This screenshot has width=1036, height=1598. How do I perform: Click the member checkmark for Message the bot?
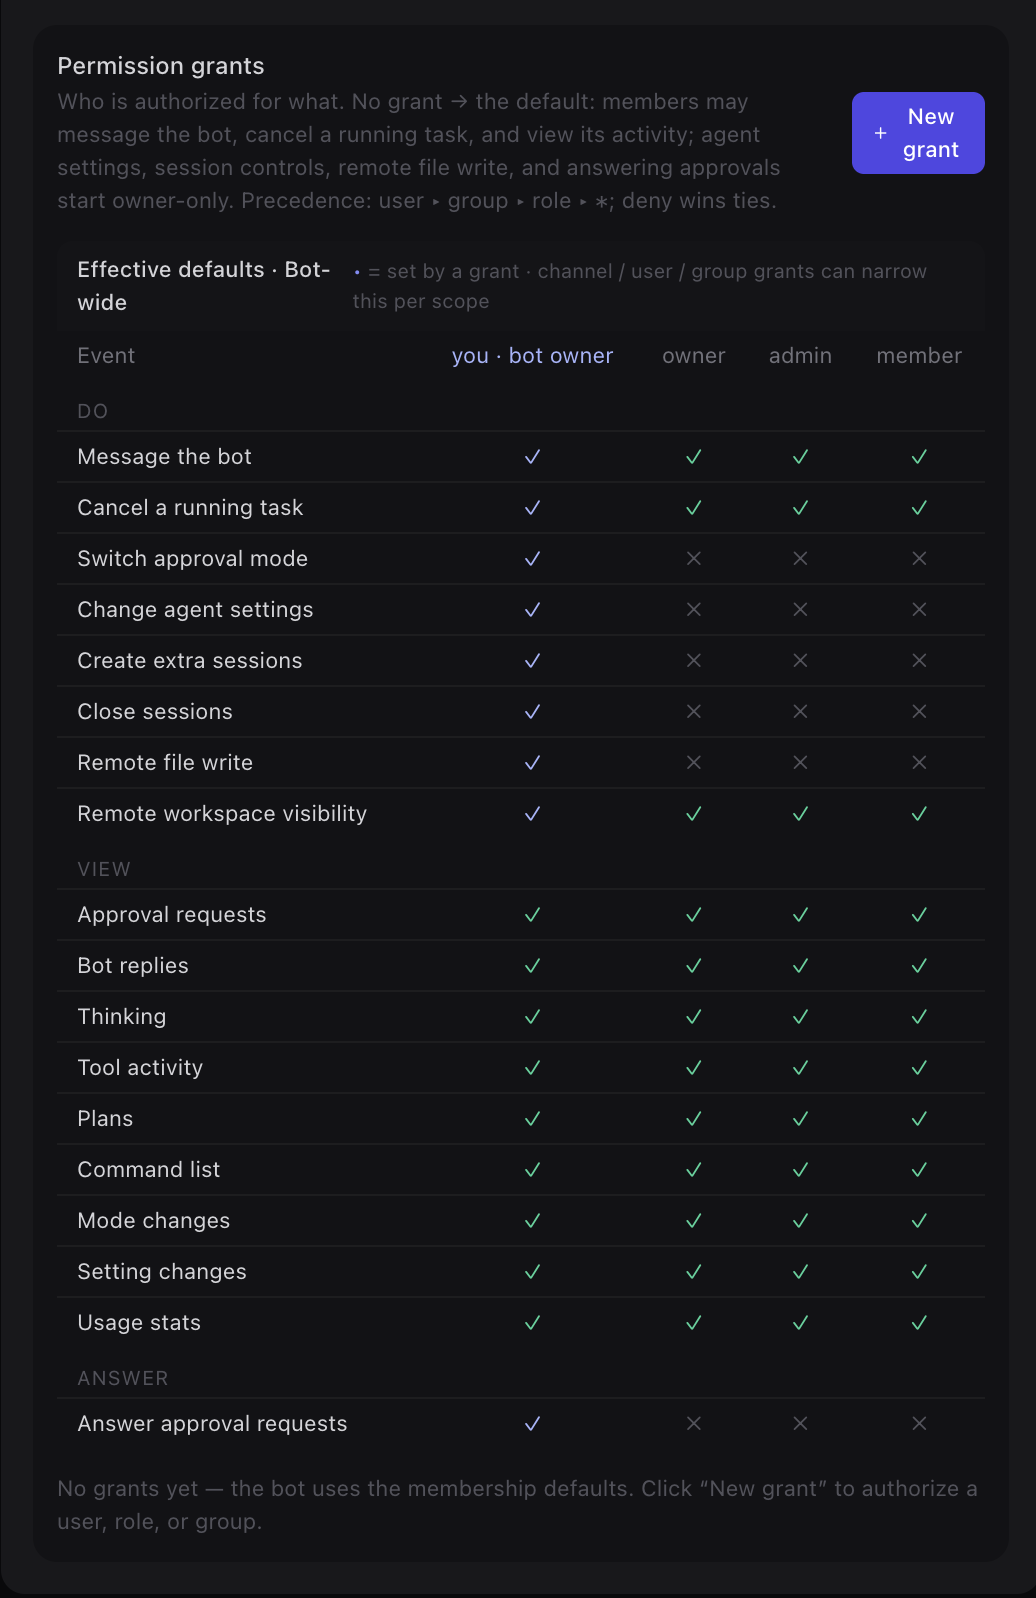(919, 457)
